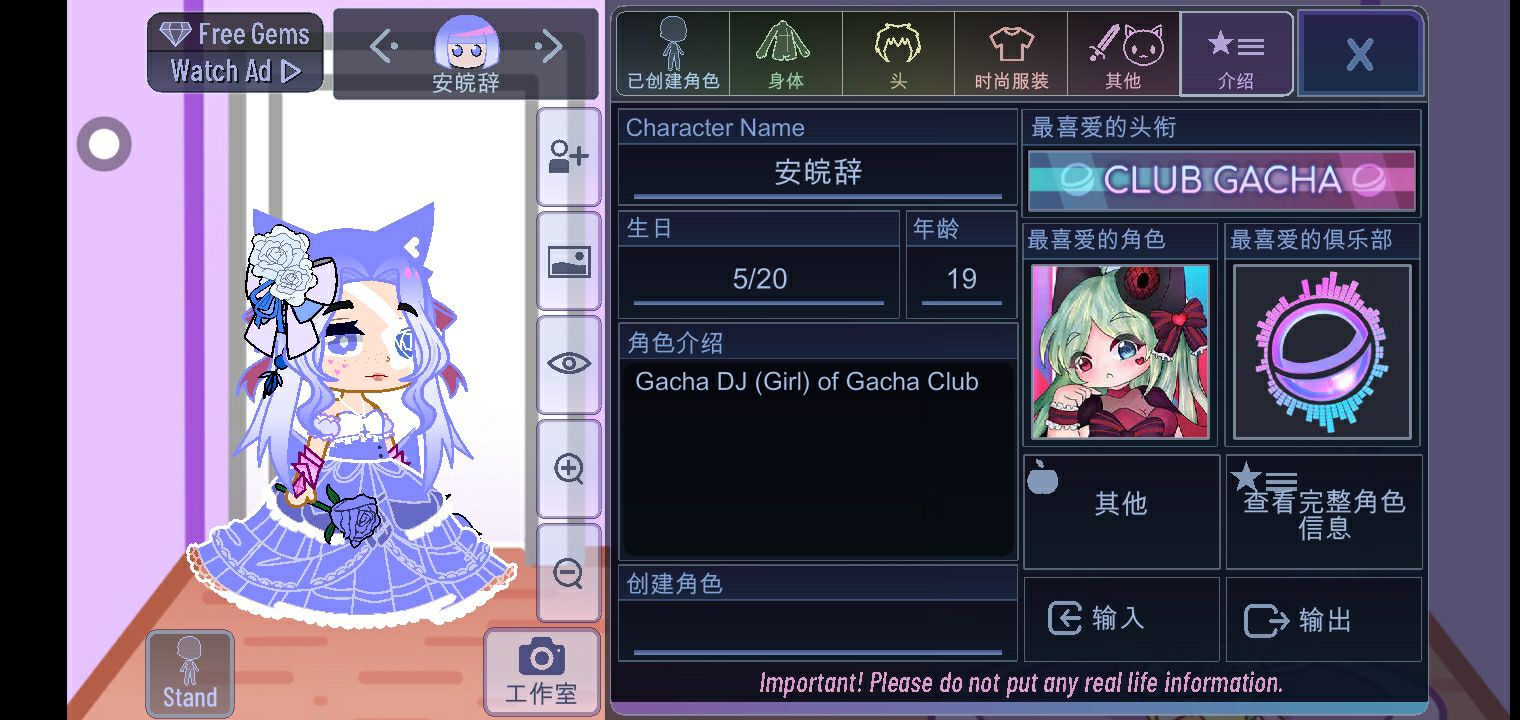Switch to the next character with the right arrow
The height and width of the screenshot is (720, 1520).
click(x=548, y=46)
